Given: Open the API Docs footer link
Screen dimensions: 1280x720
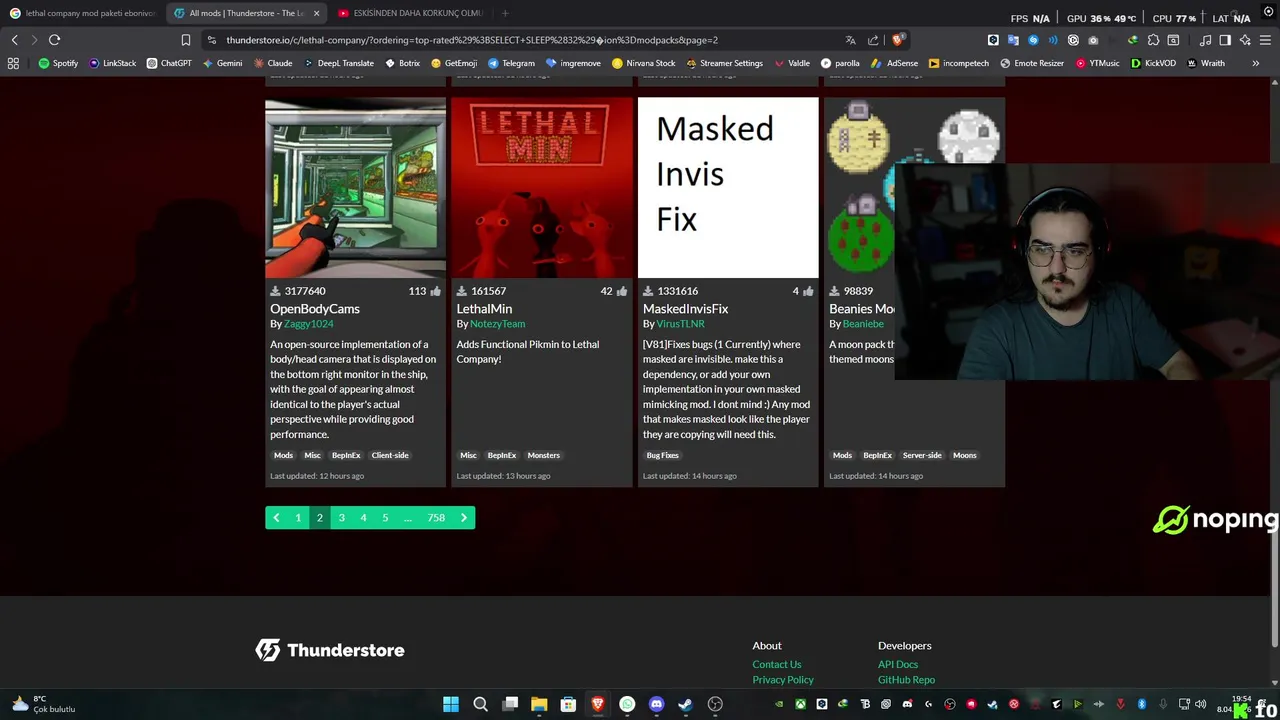Looking at the screenshot, I should [898, 664].
